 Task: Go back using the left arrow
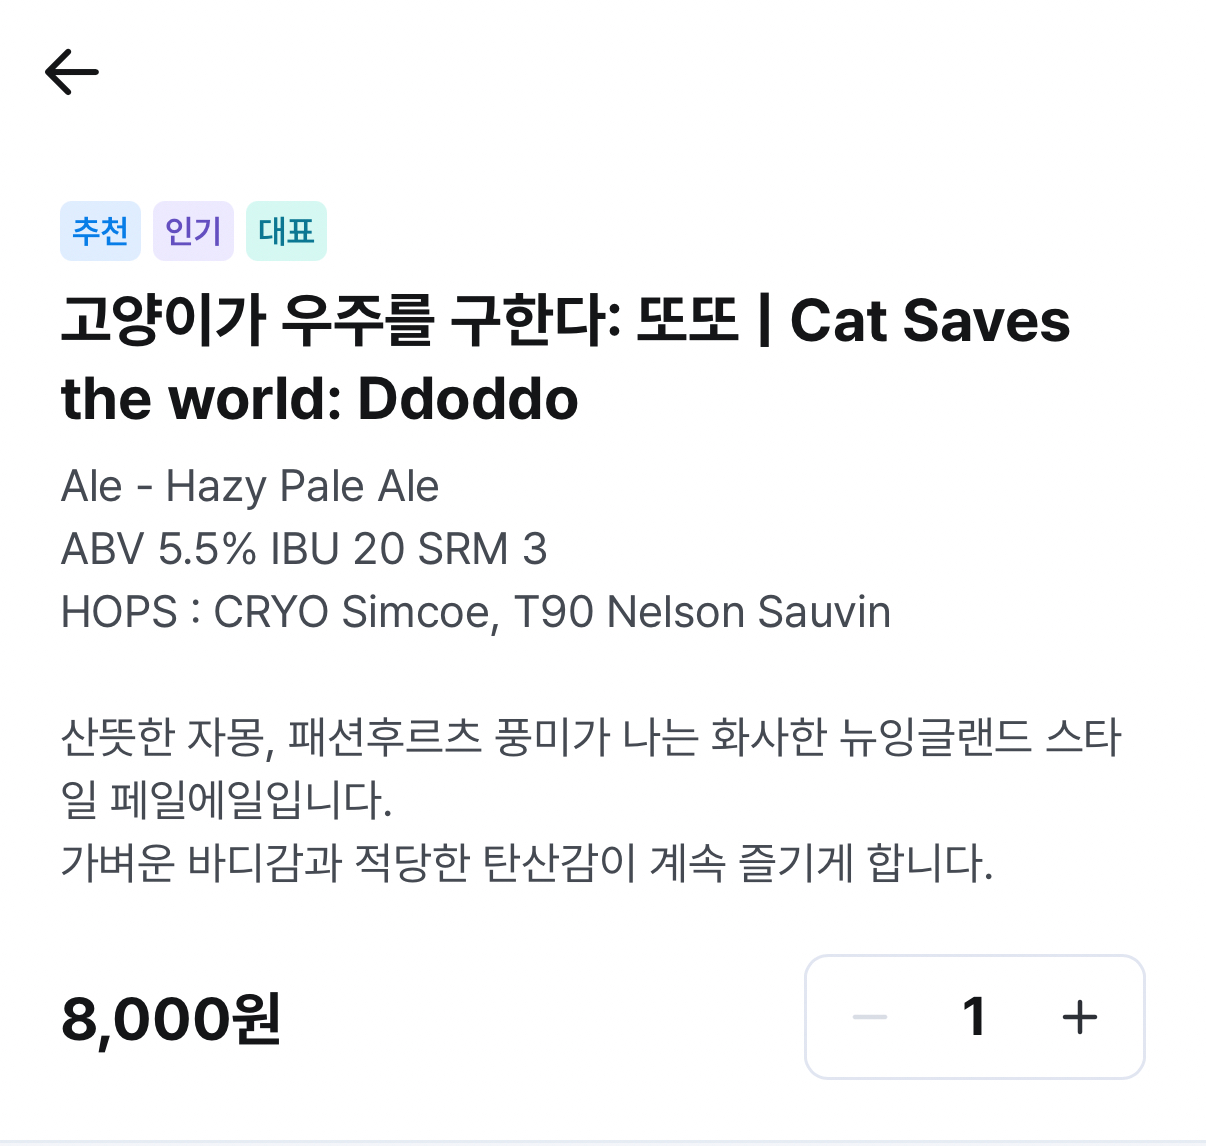click(x=72, y=72)
